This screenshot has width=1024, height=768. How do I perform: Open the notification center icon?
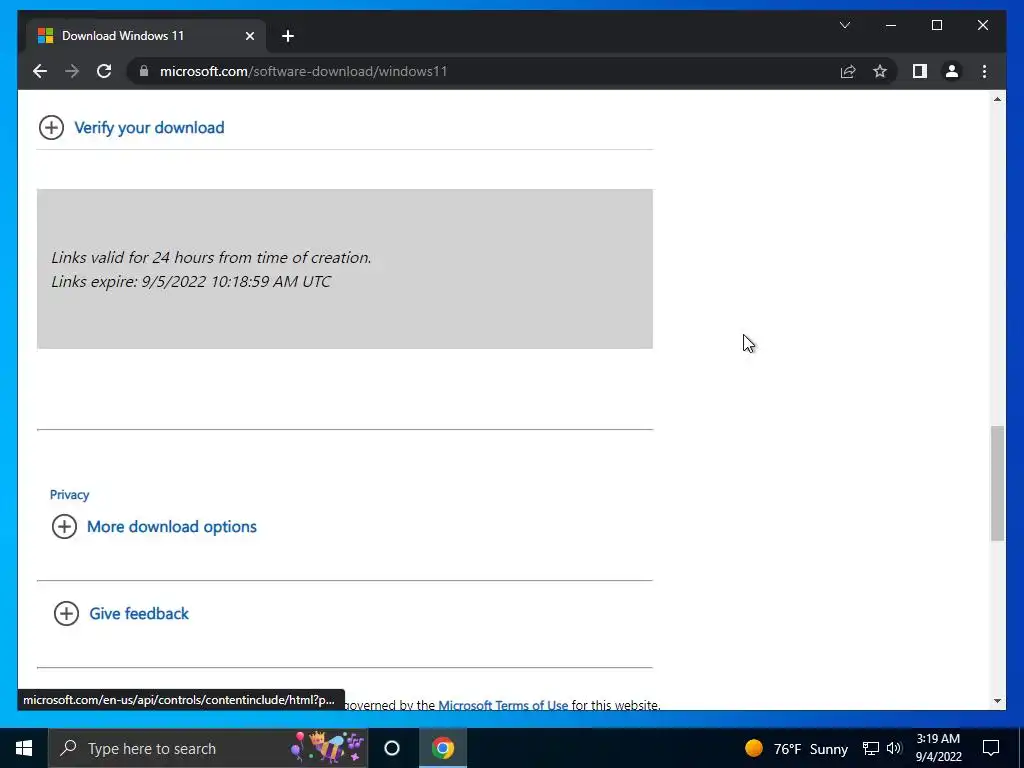coord(991,748)
